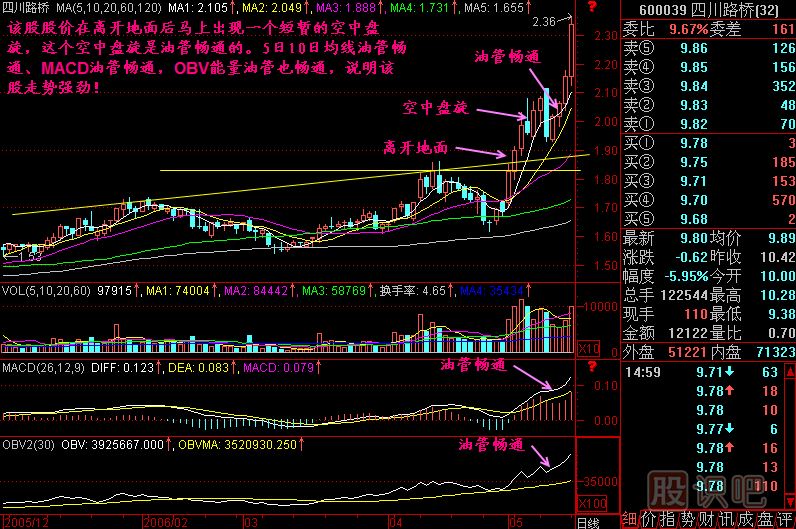Click the X10 volume scale indicator
This screenshot has height=529, width=796.
click(x=591, y=347)
